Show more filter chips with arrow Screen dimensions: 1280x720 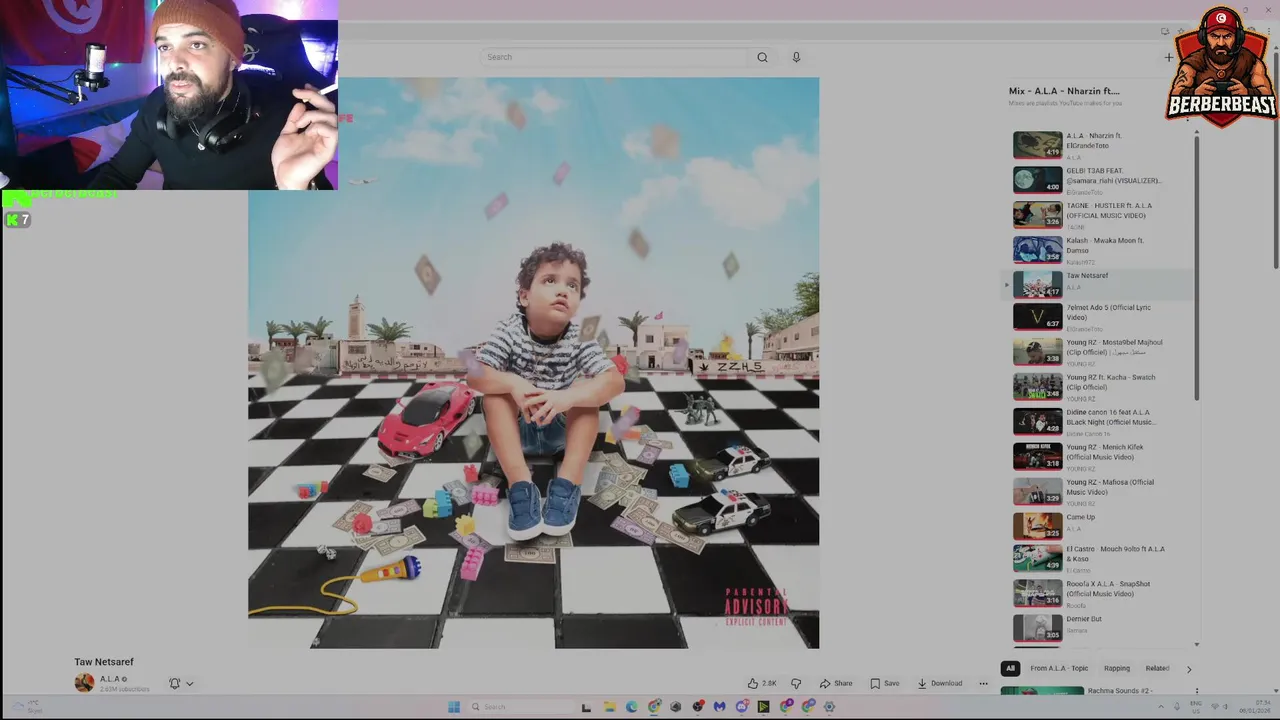coord(1189,668)
